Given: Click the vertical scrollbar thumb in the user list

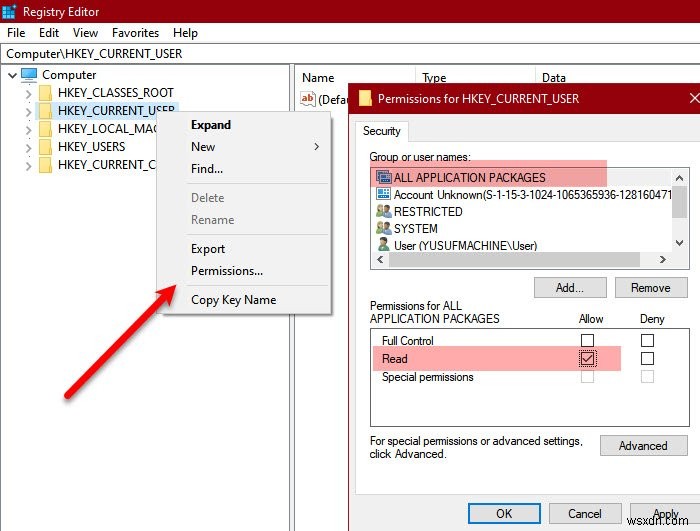Looking at the screenshot, I should point(679,202).
